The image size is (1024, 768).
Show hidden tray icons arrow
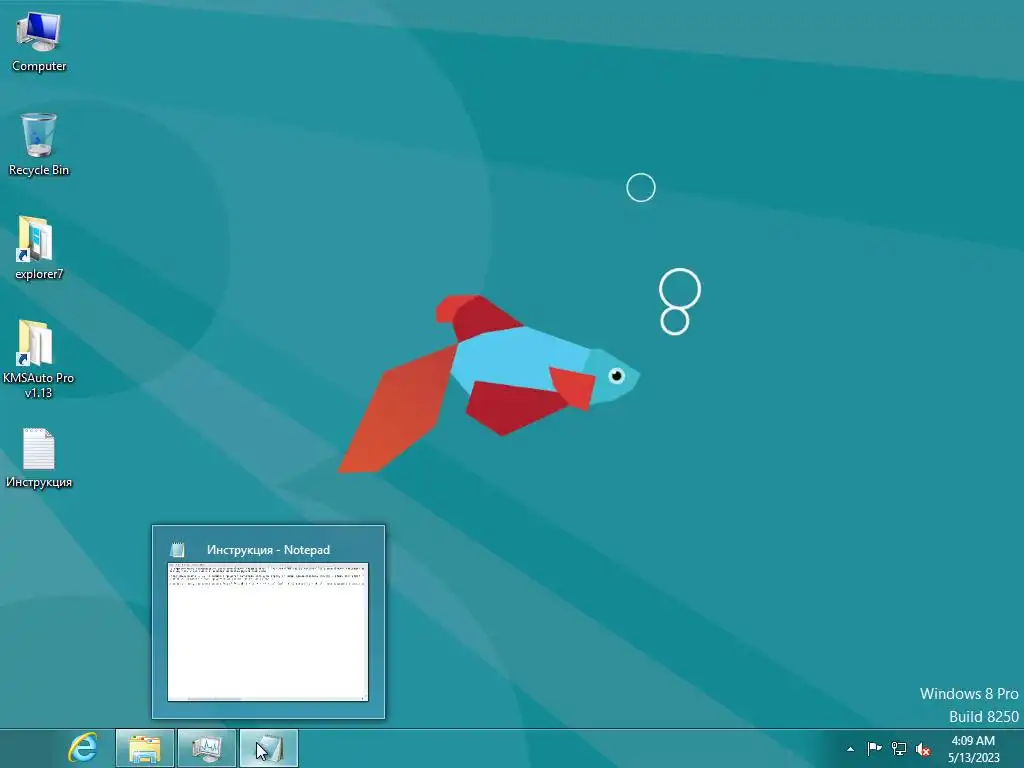tap(850, 749)
